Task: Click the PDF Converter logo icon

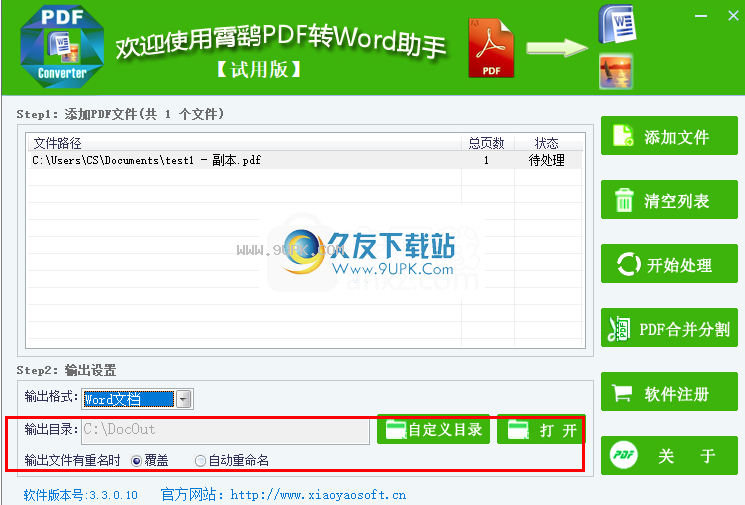Action: click(62, 47)
